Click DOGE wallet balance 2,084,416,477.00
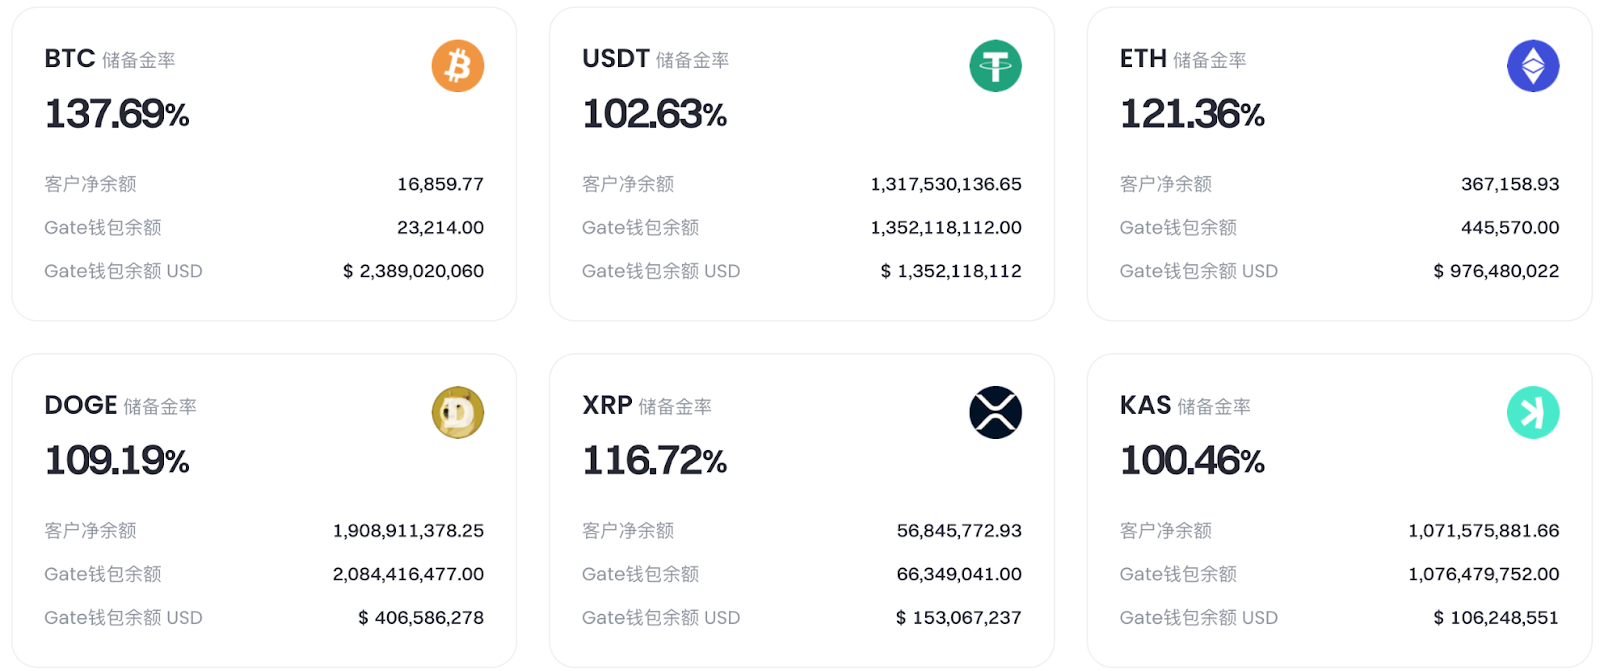 tap(408, 574)
